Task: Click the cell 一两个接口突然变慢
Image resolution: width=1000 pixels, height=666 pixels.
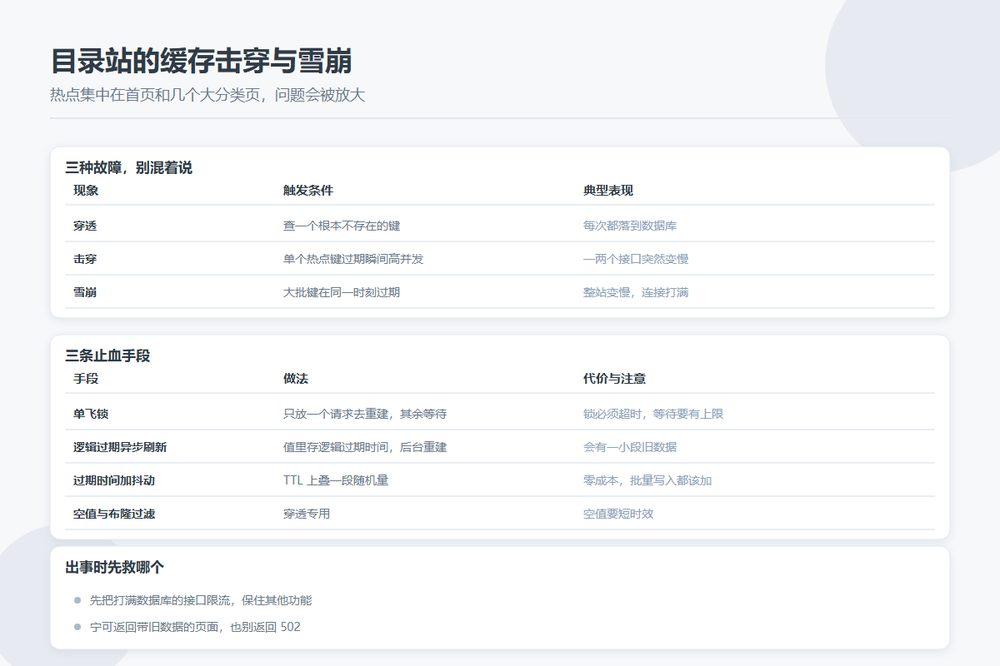Action: coord(636,259)
